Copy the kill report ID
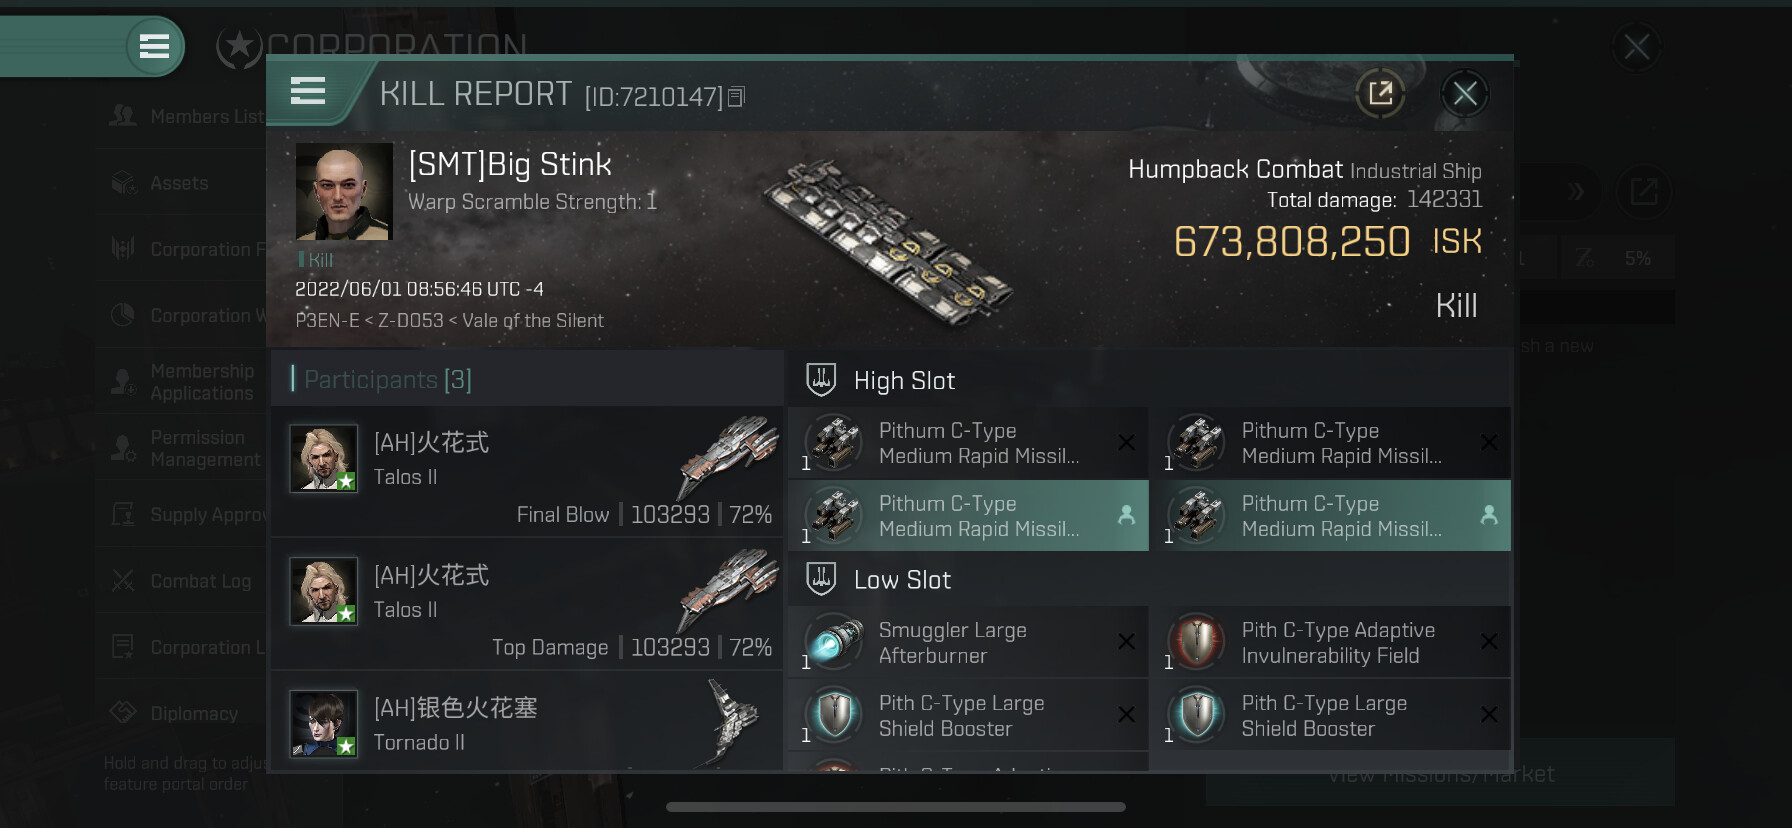 (737, 97)
